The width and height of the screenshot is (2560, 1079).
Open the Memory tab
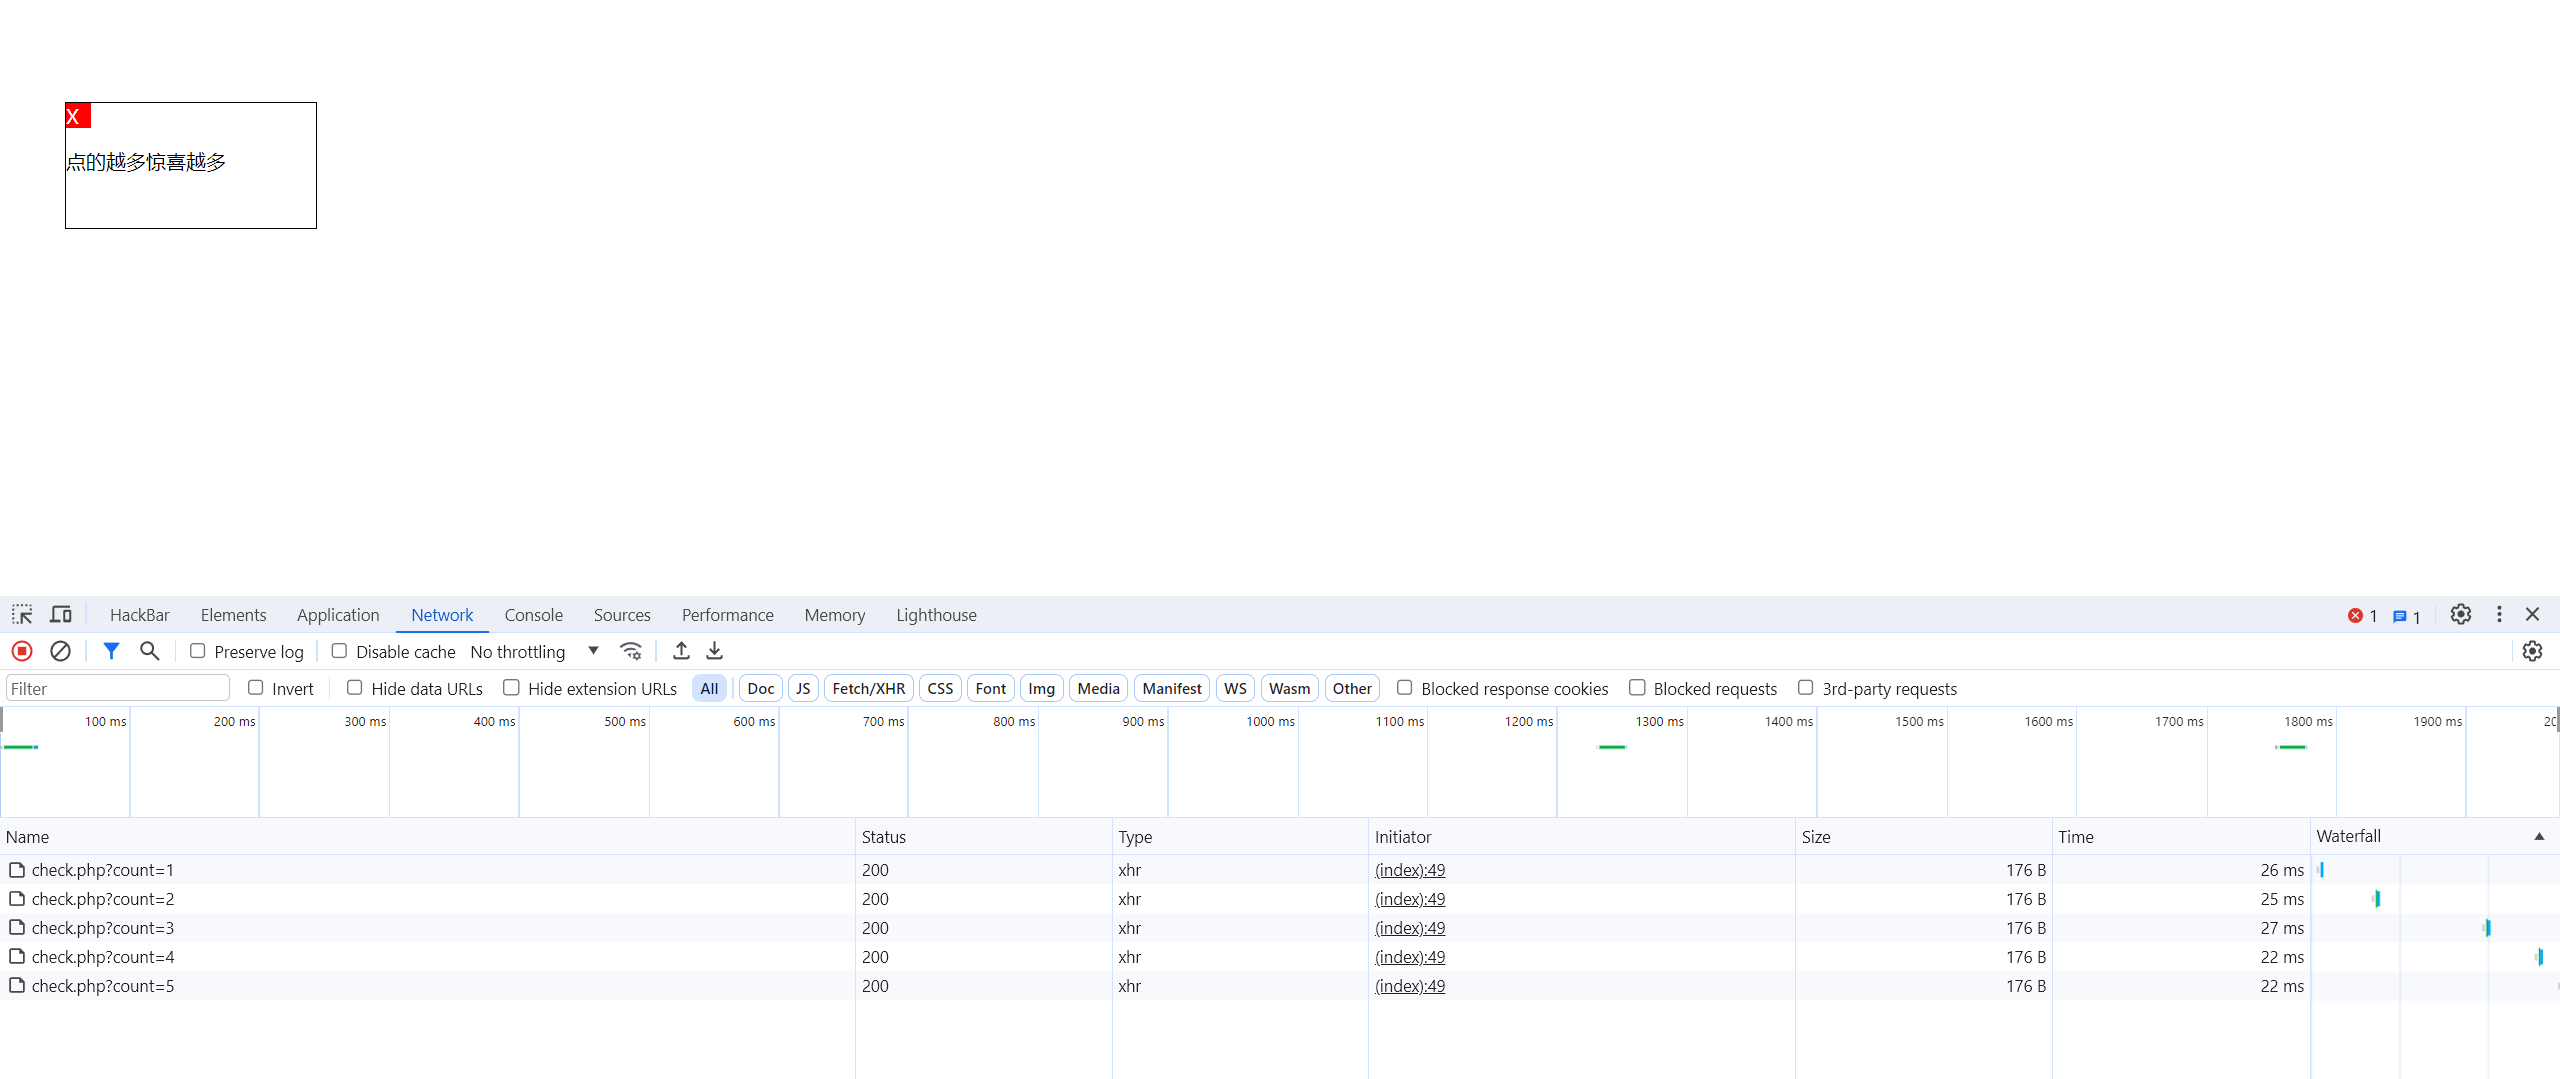point(835,615)
